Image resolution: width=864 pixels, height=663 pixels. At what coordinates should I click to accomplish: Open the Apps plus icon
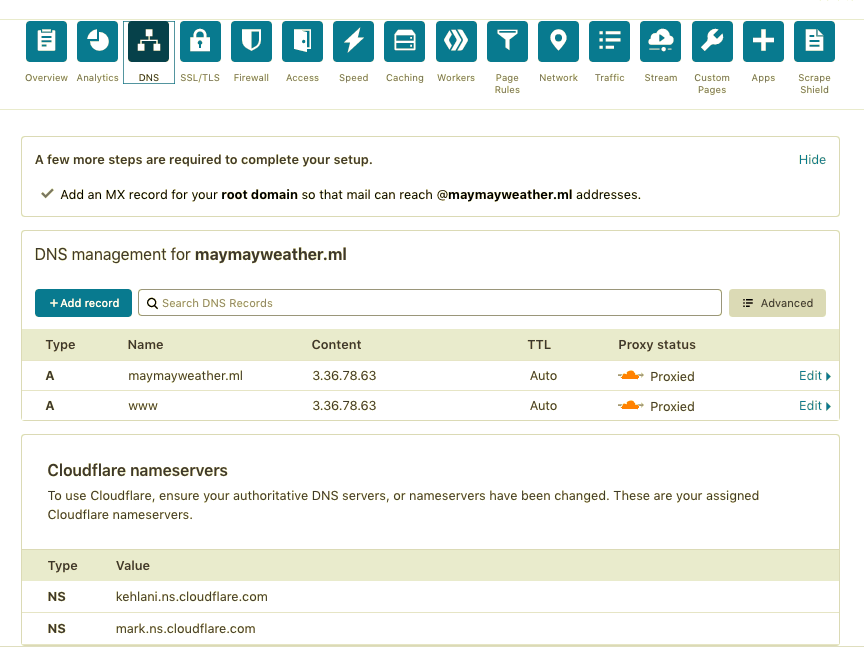click(x=763, y=41)
